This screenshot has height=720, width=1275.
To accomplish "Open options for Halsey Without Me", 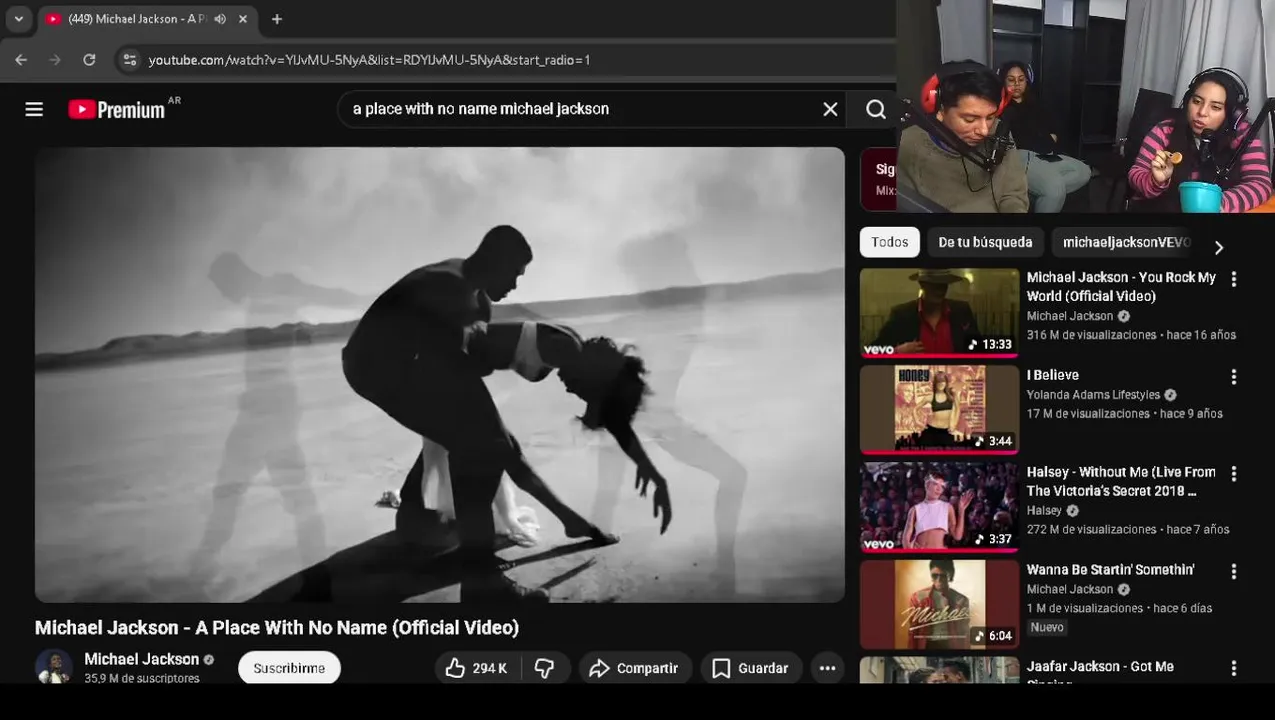I will pyautogui.click(x=1234, y=474).
